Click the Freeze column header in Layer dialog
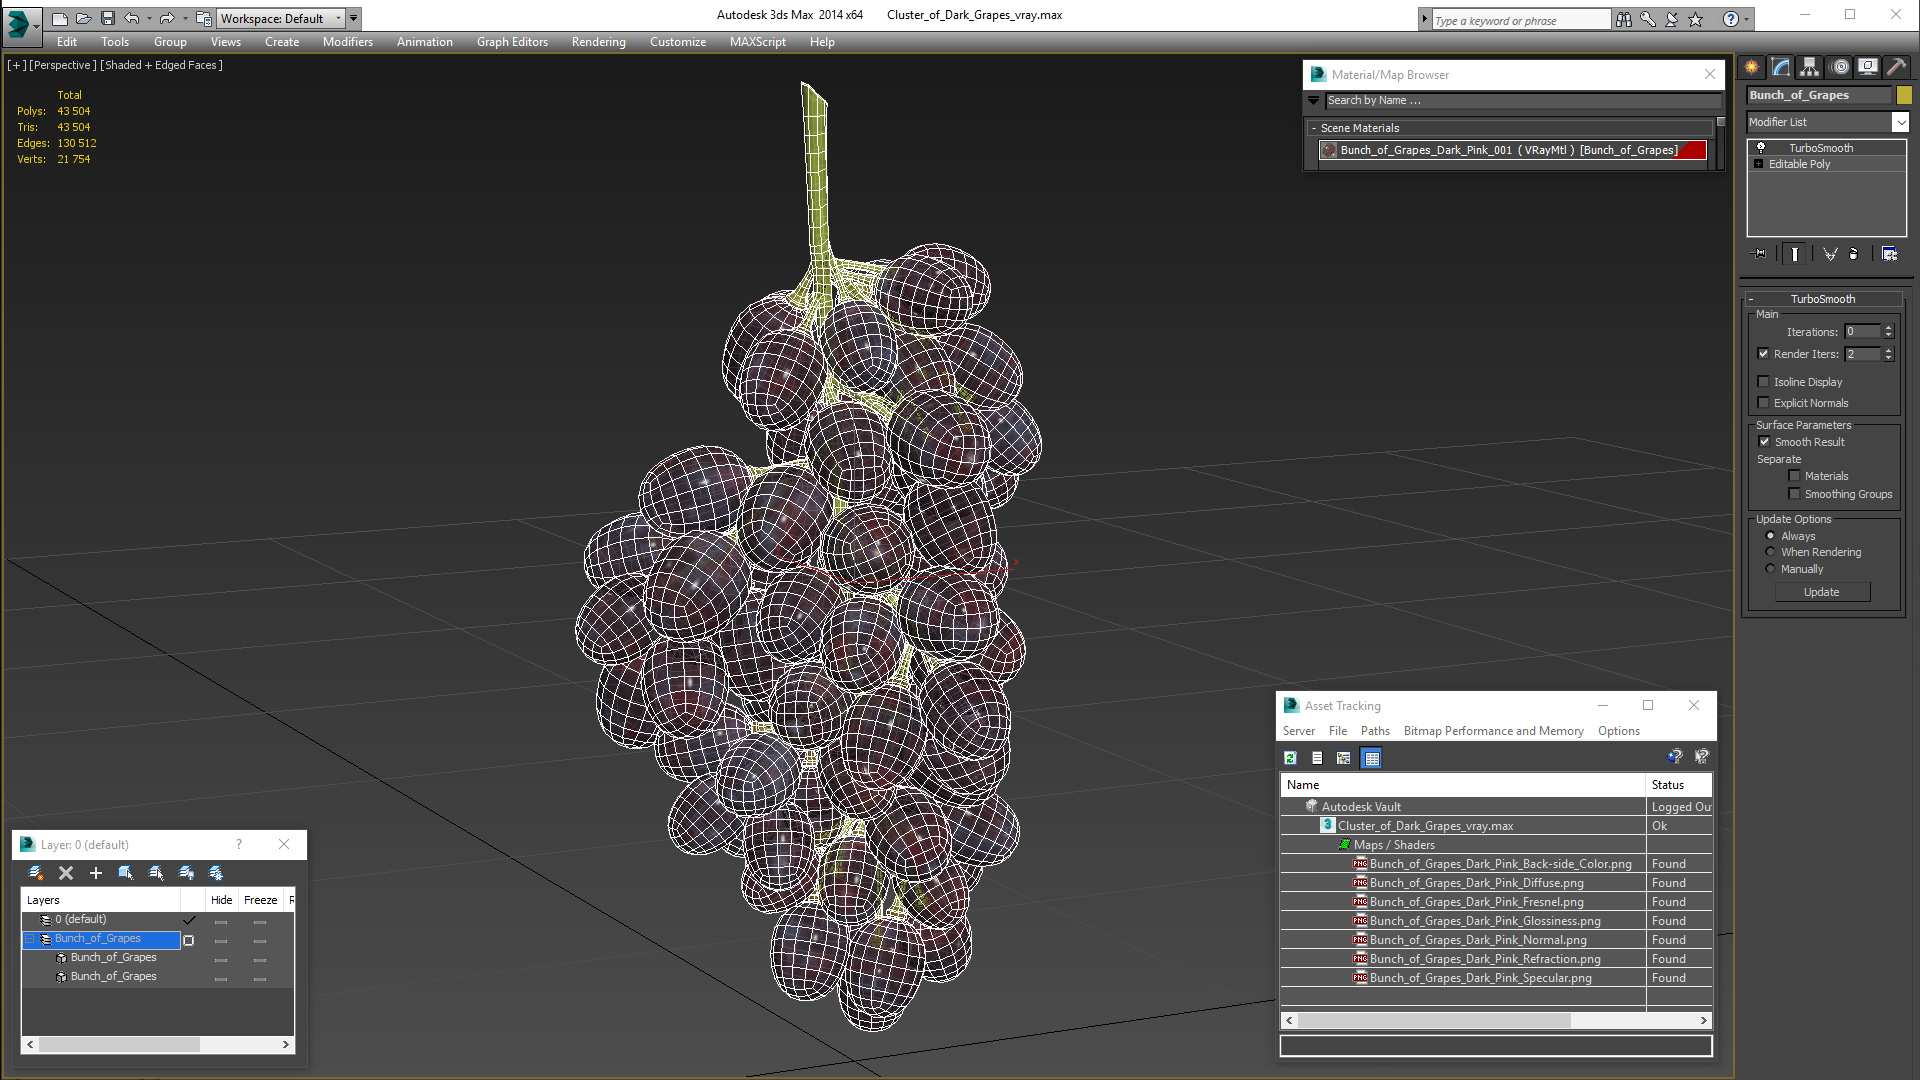 (260, 900)
